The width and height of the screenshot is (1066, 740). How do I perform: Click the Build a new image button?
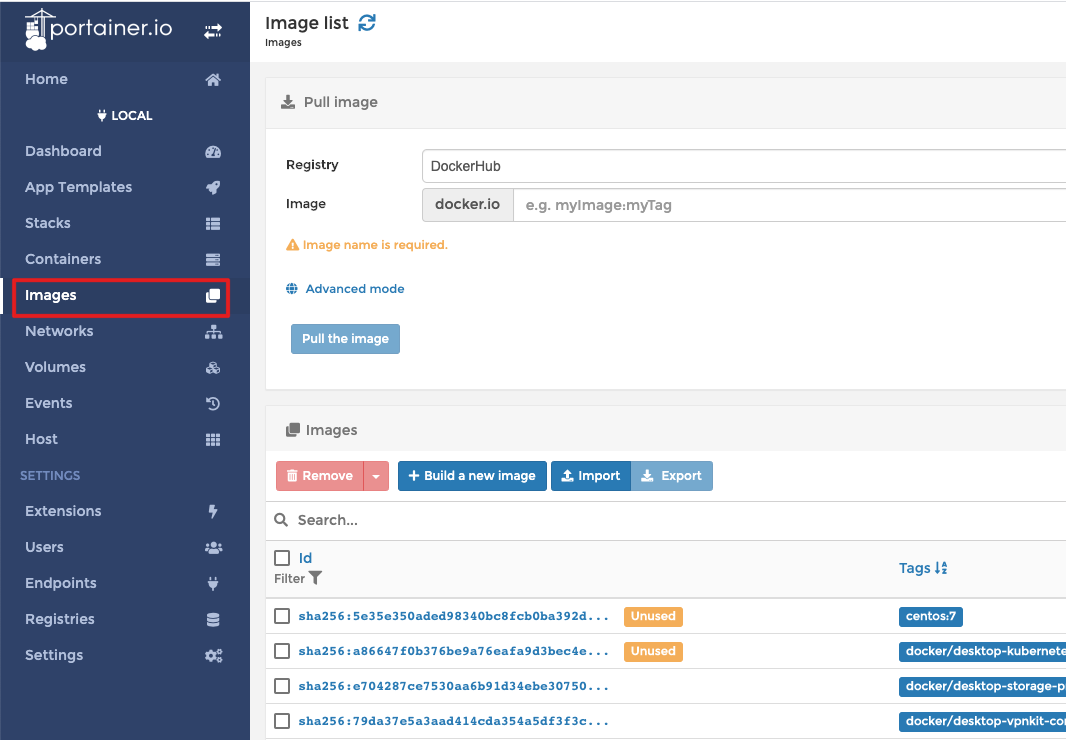(472, 476)
